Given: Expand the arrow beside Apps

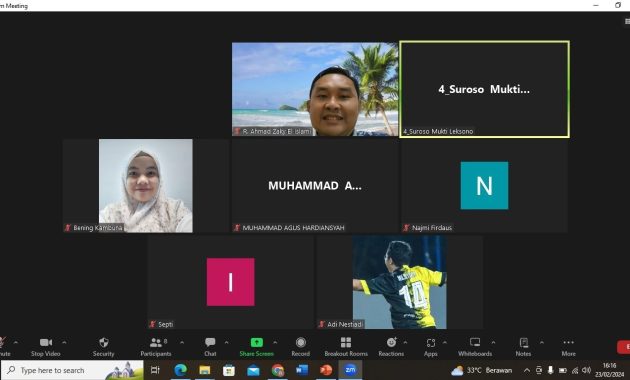Looking at the screenshot, I should pyautogui.click(x=445, y=343).
